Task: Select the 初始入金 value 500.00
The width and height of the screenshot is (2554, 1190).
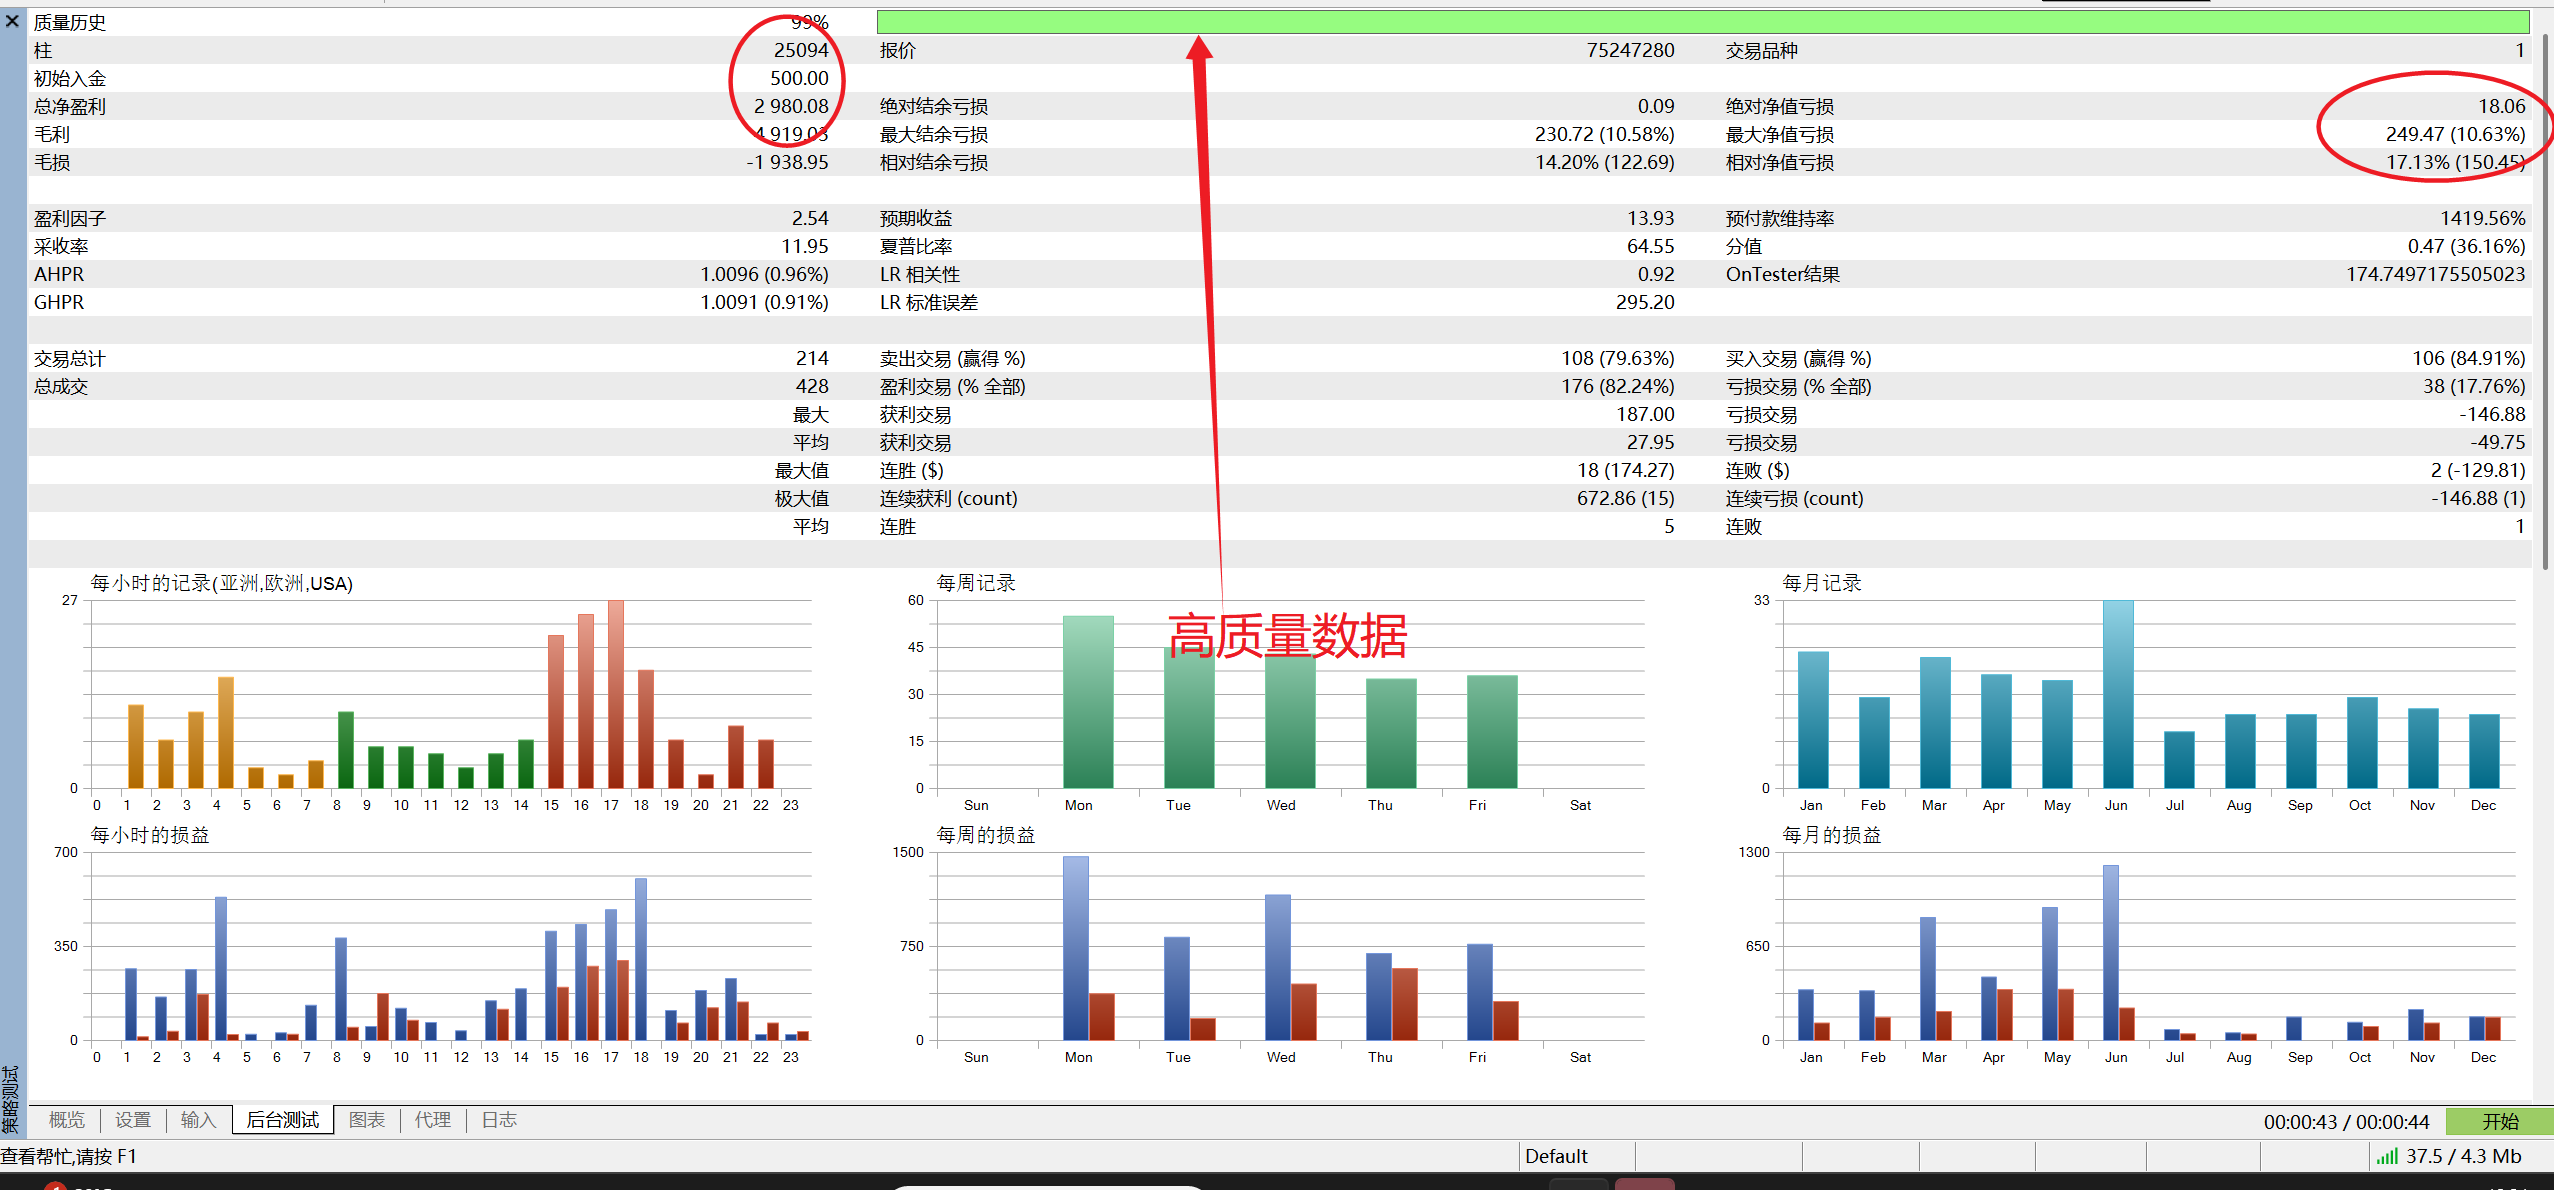Action: point(799,78)
